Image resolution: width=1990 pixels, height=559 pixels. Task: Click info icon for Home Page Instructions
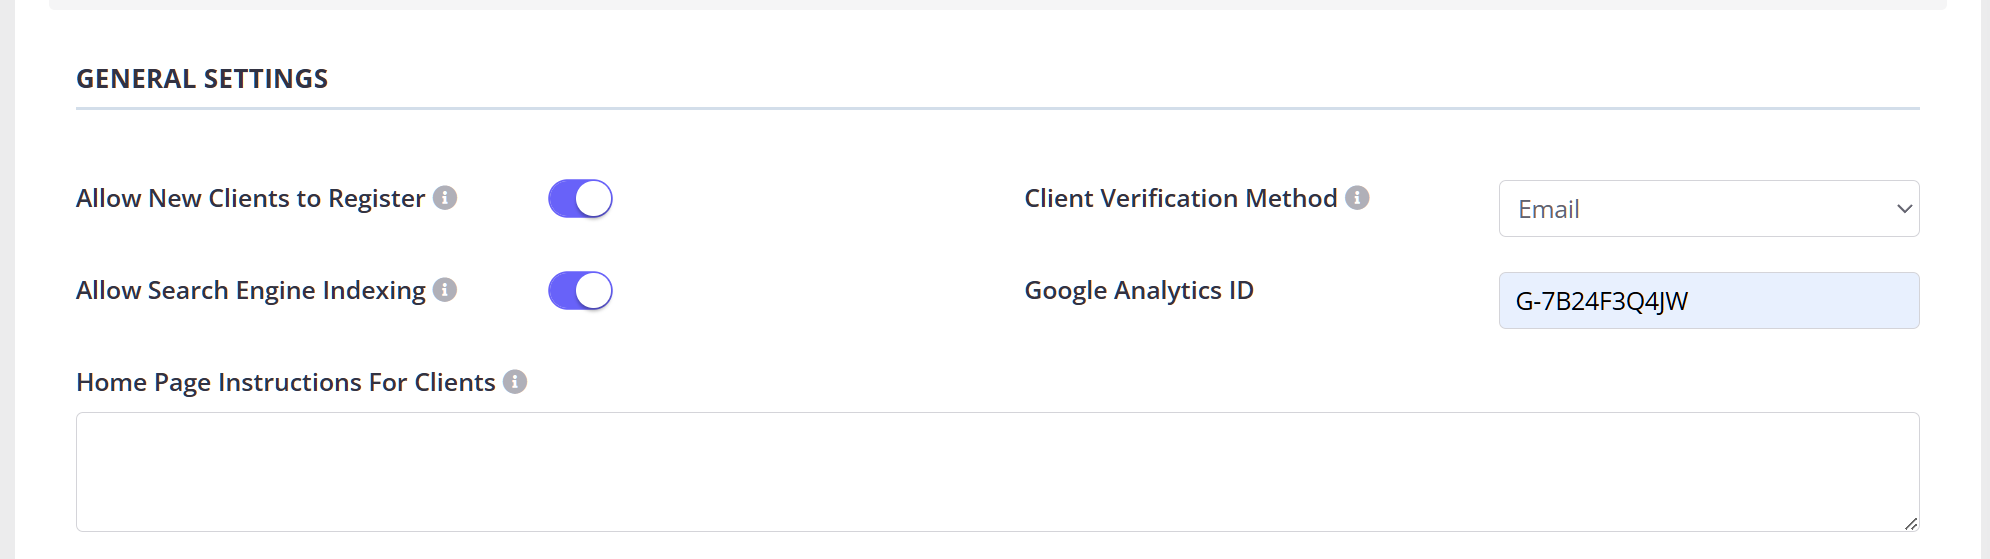click(x=515, y=382)
